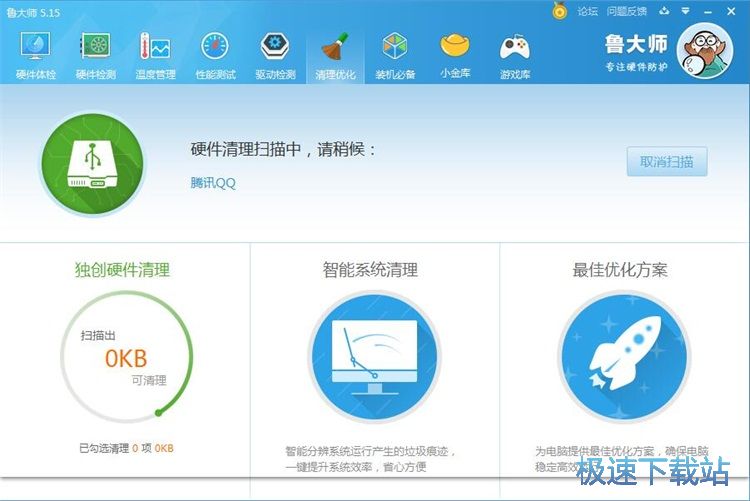
Task: Click the green USB drive scan icon
Action: pos(92,164)
